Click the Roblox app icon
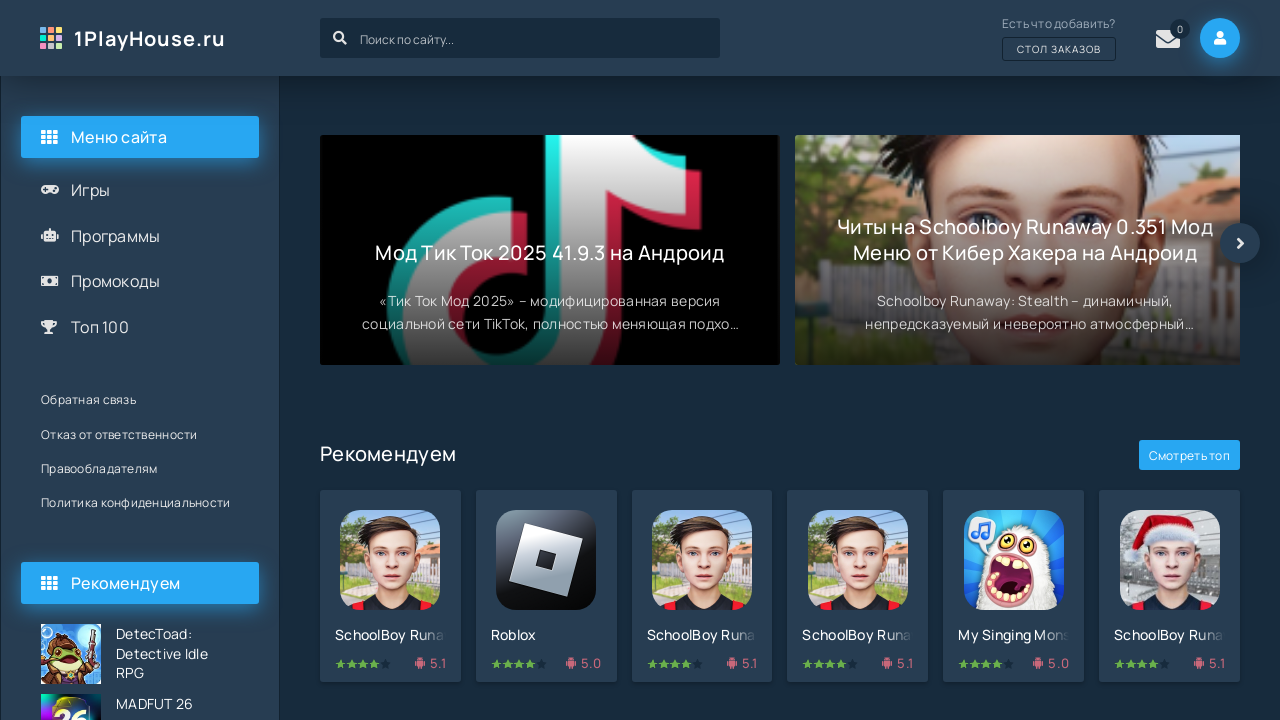 [x=546, y=560]
